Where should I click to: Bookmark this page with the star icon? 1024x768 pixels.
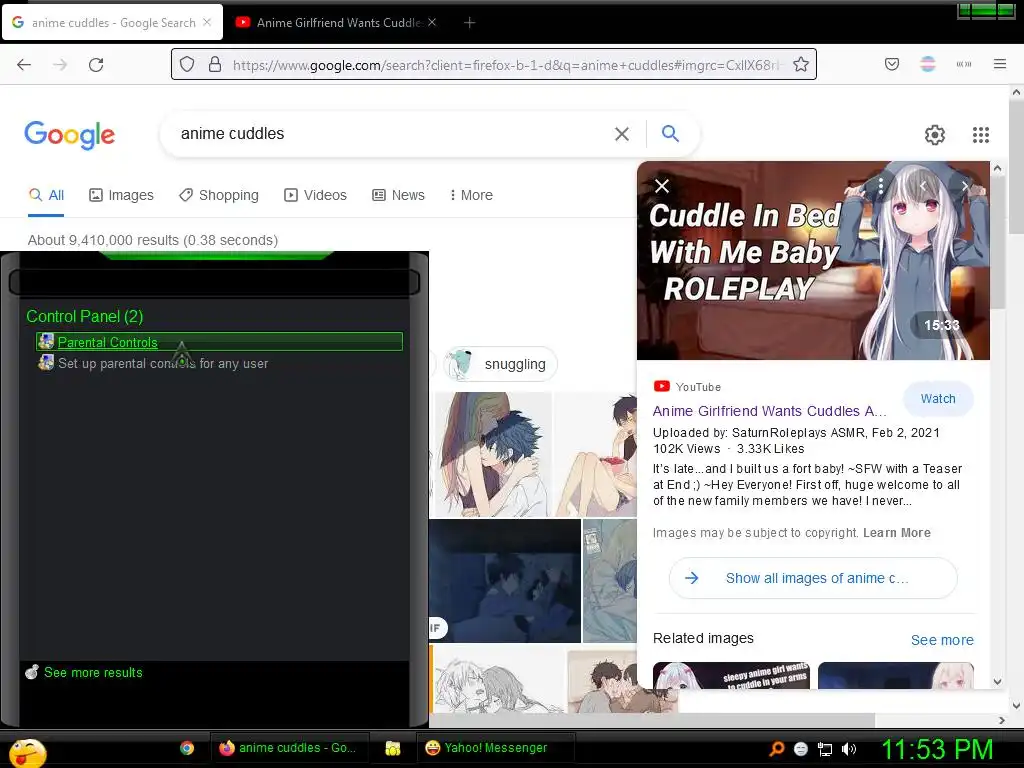click(x=801, y=64)
